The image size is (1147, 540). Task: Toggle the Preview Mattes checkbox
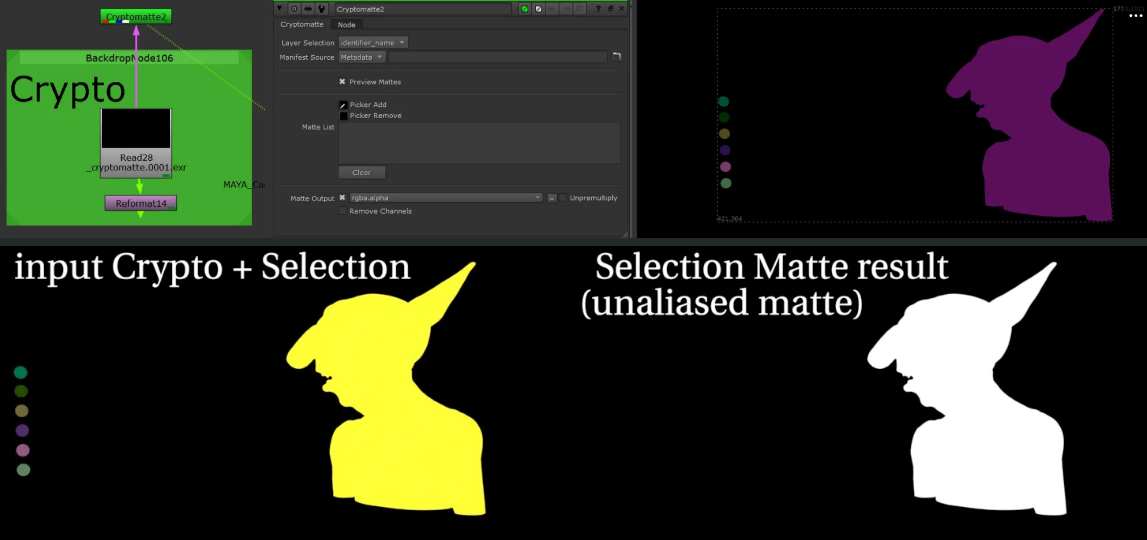(342, 82)
